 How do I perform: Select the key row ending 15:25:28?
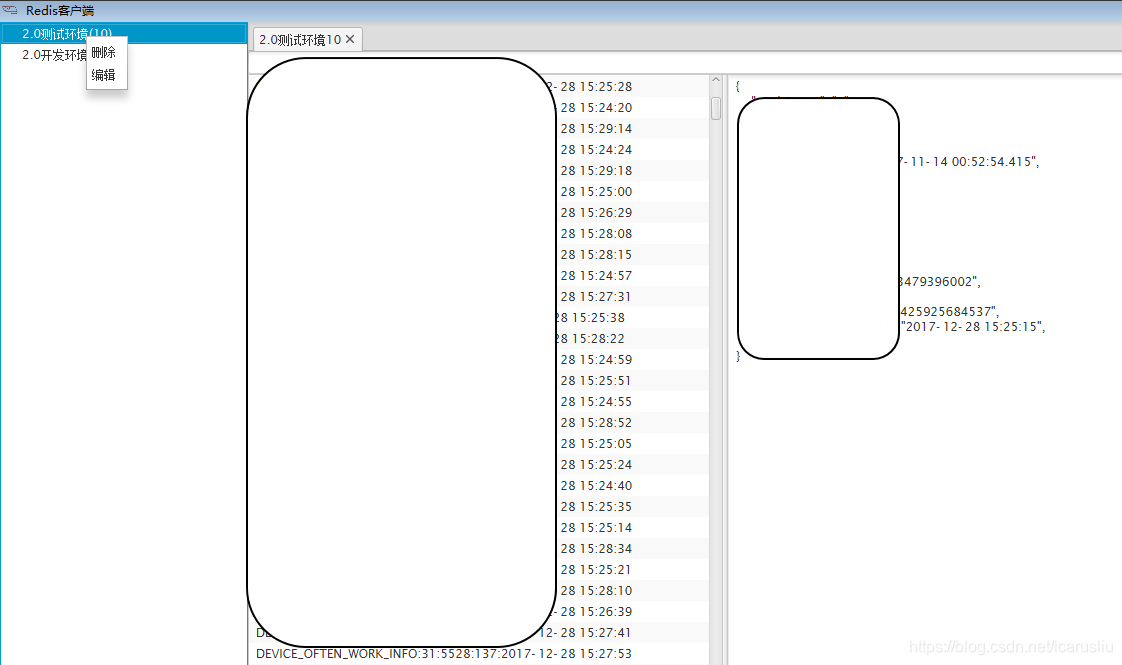(478, 87)
